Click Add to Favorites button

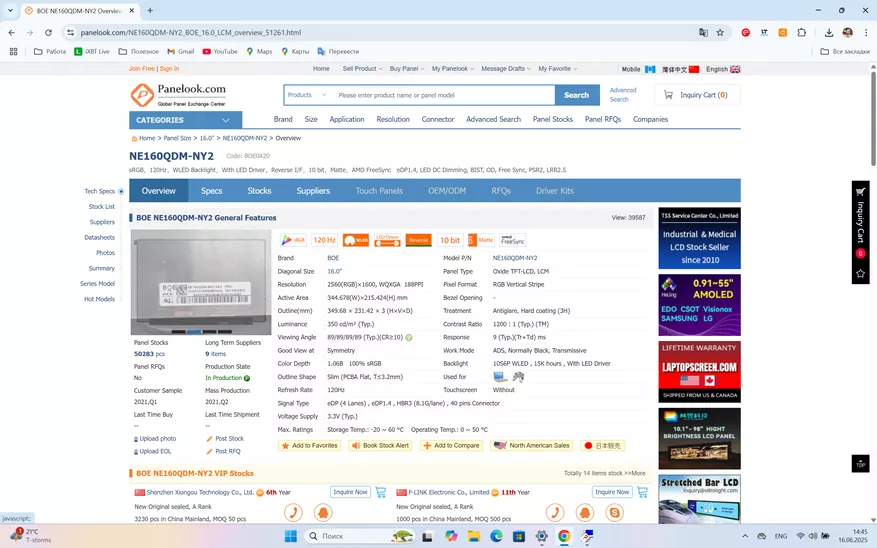[x=309, y=445]
